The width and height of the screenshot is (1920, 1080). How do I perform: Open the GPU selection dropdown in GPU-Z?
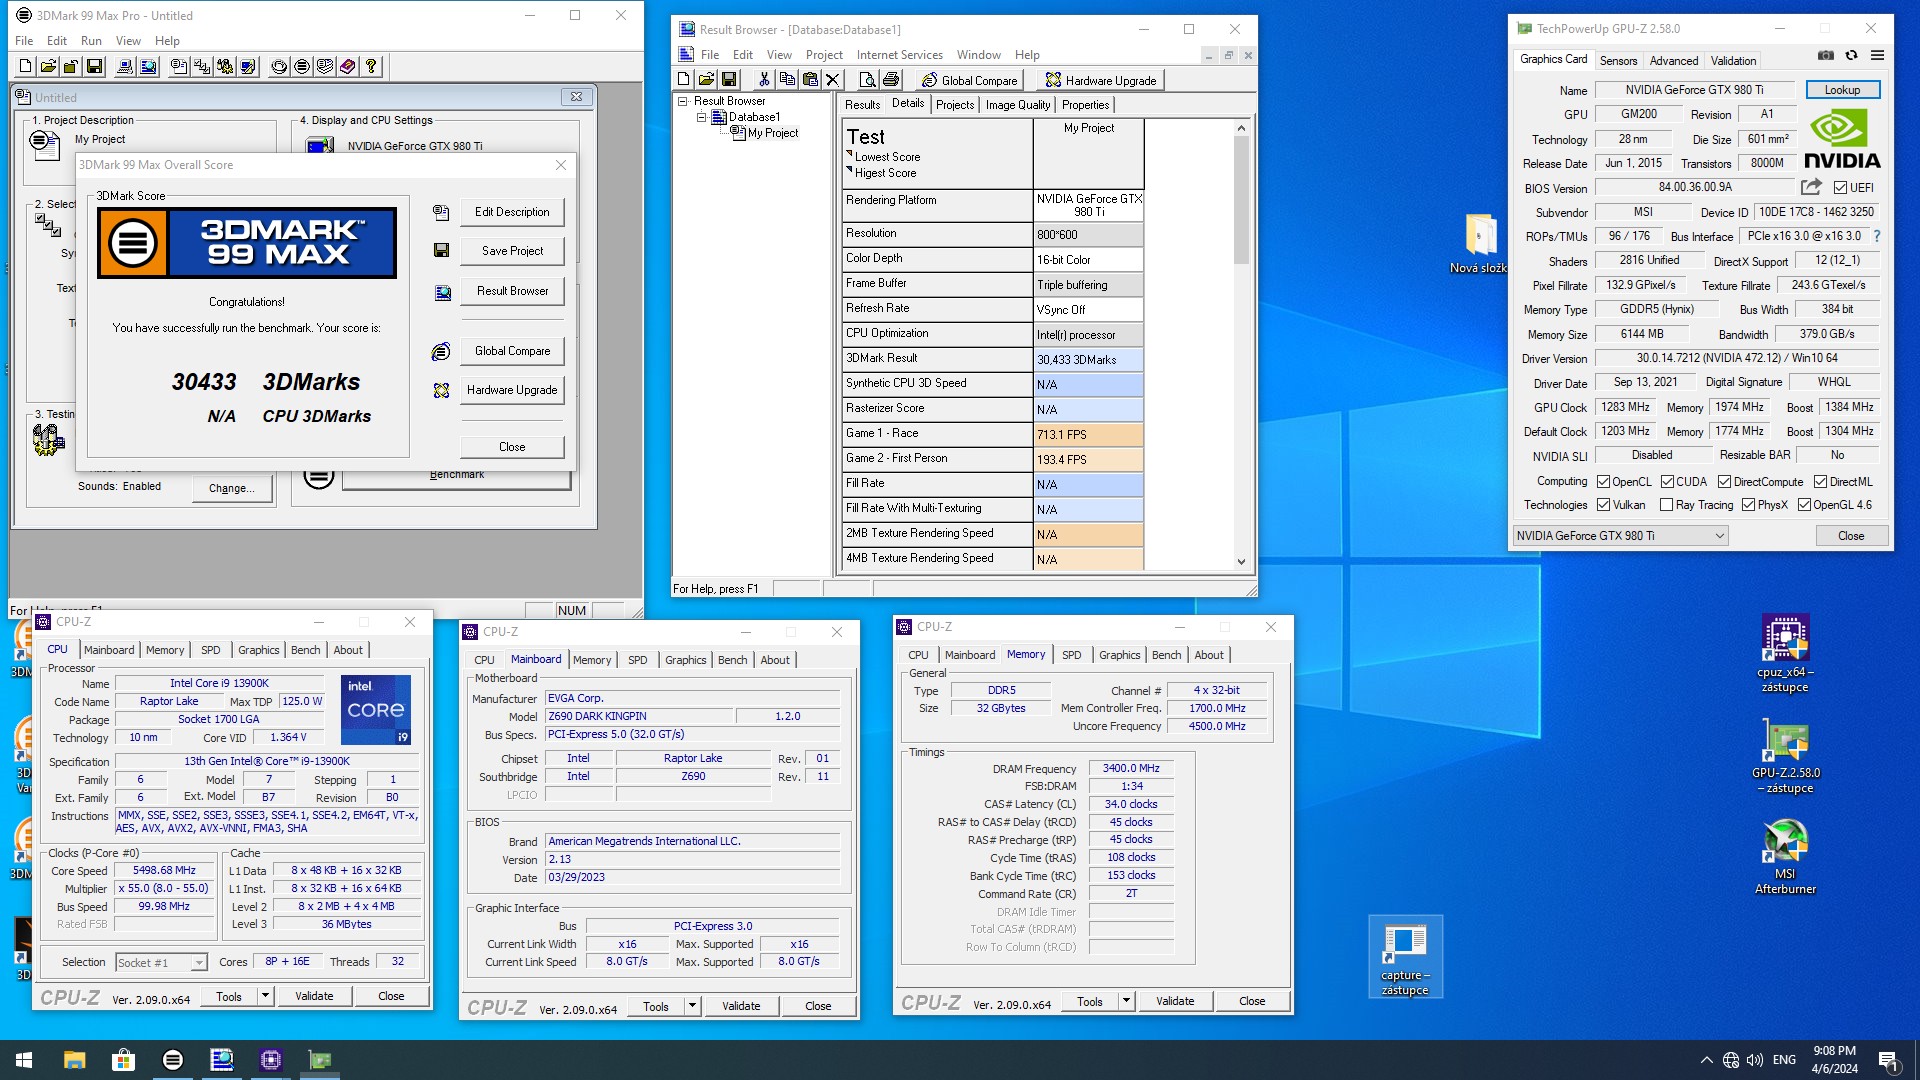tap(1620, 536)
